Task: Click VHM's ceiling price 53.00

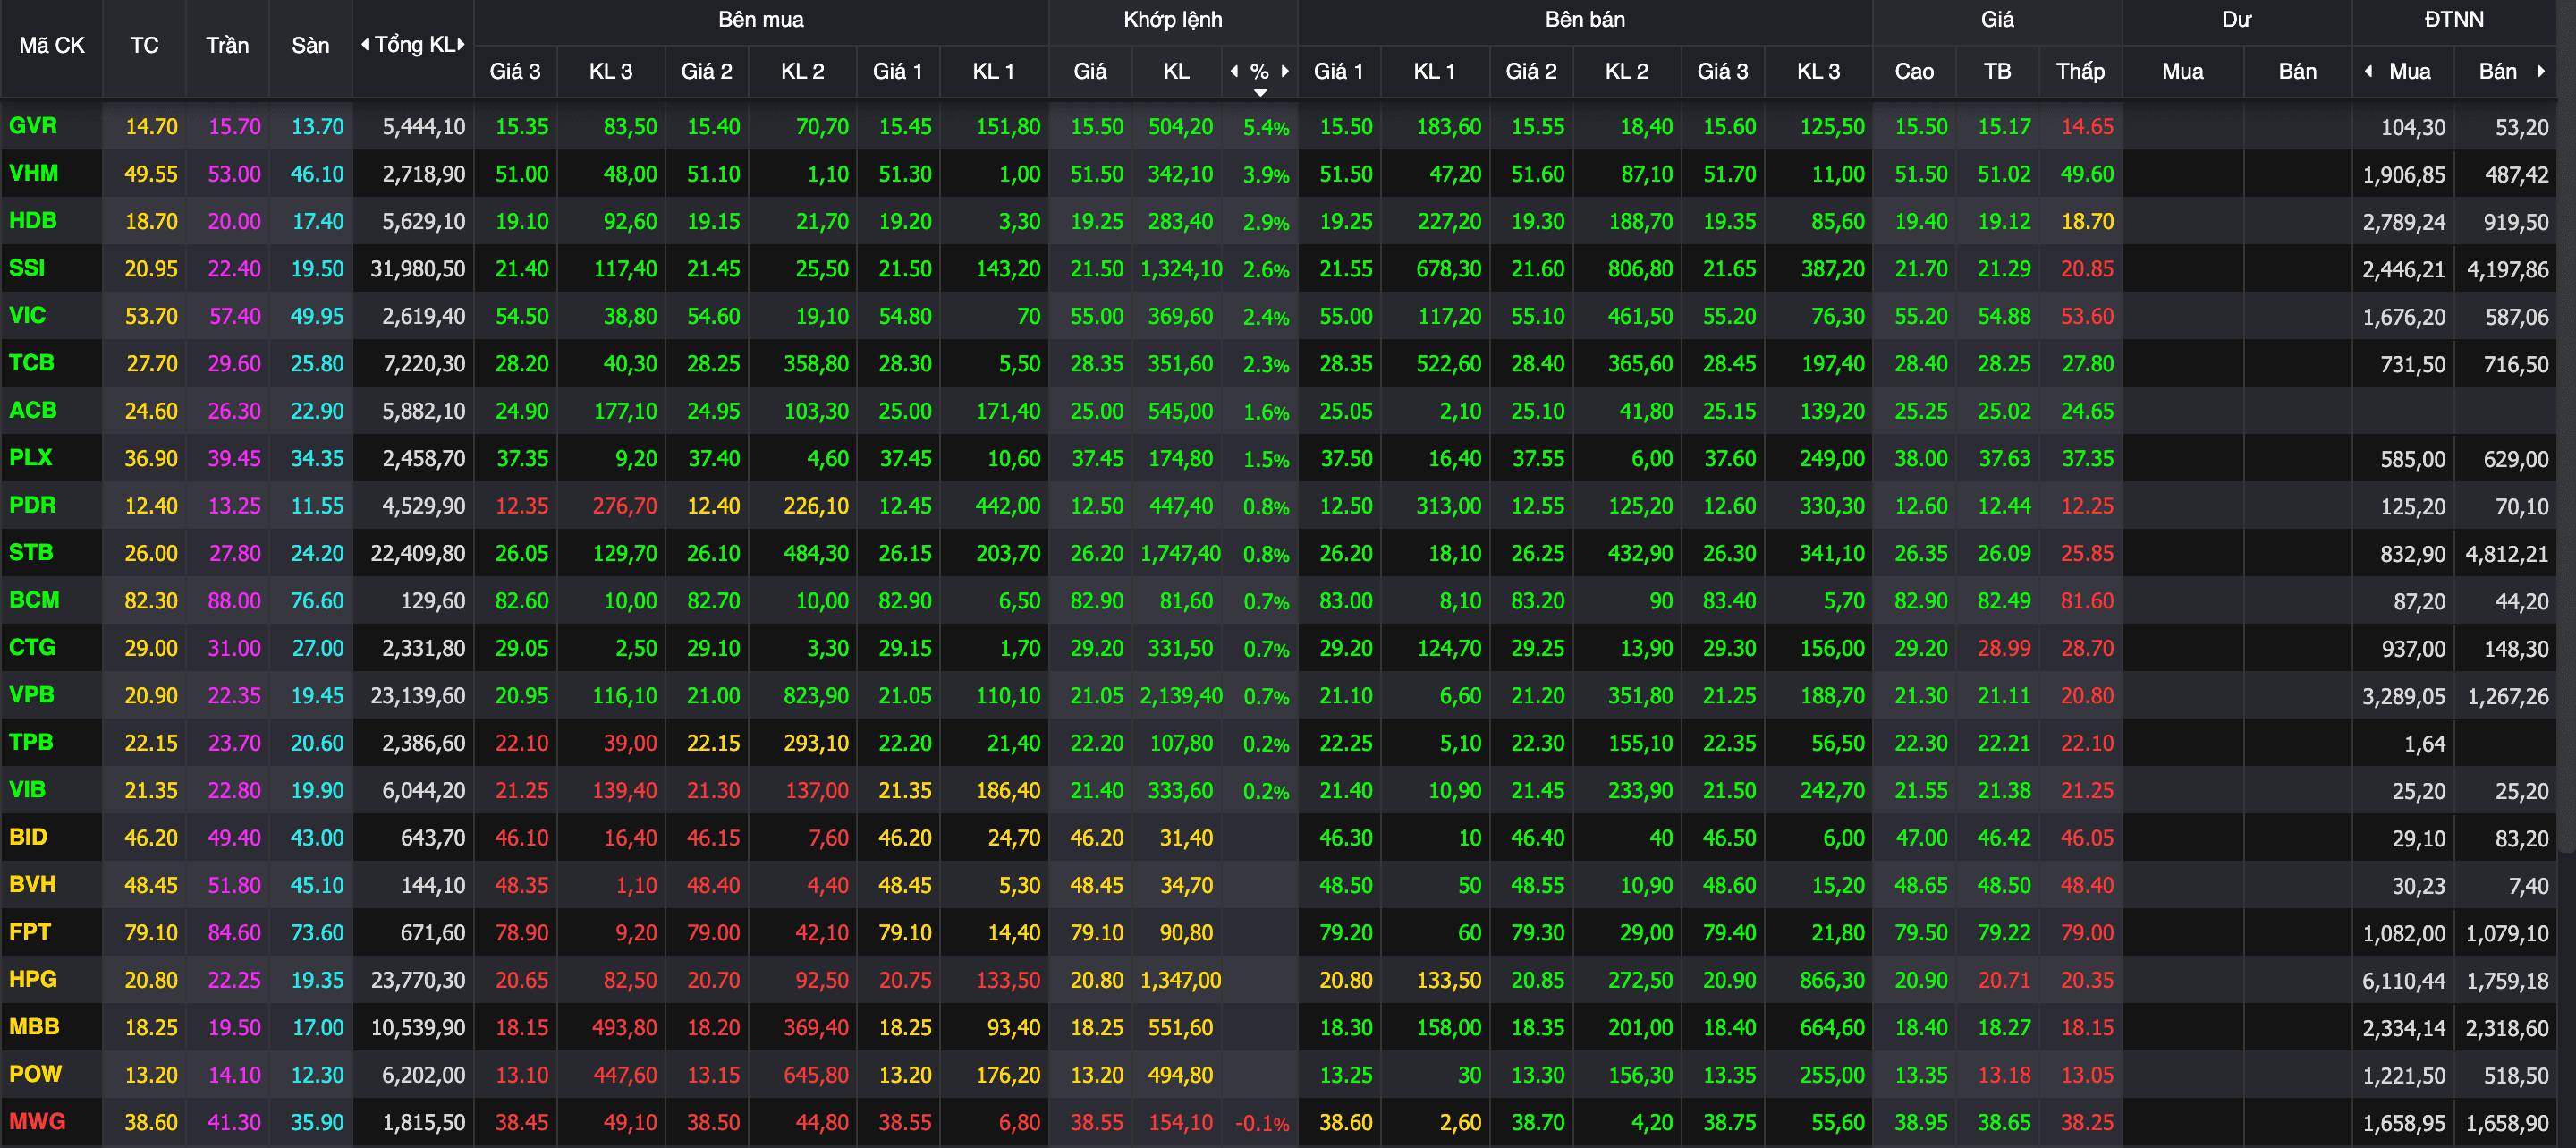Action: coord(234,174)
